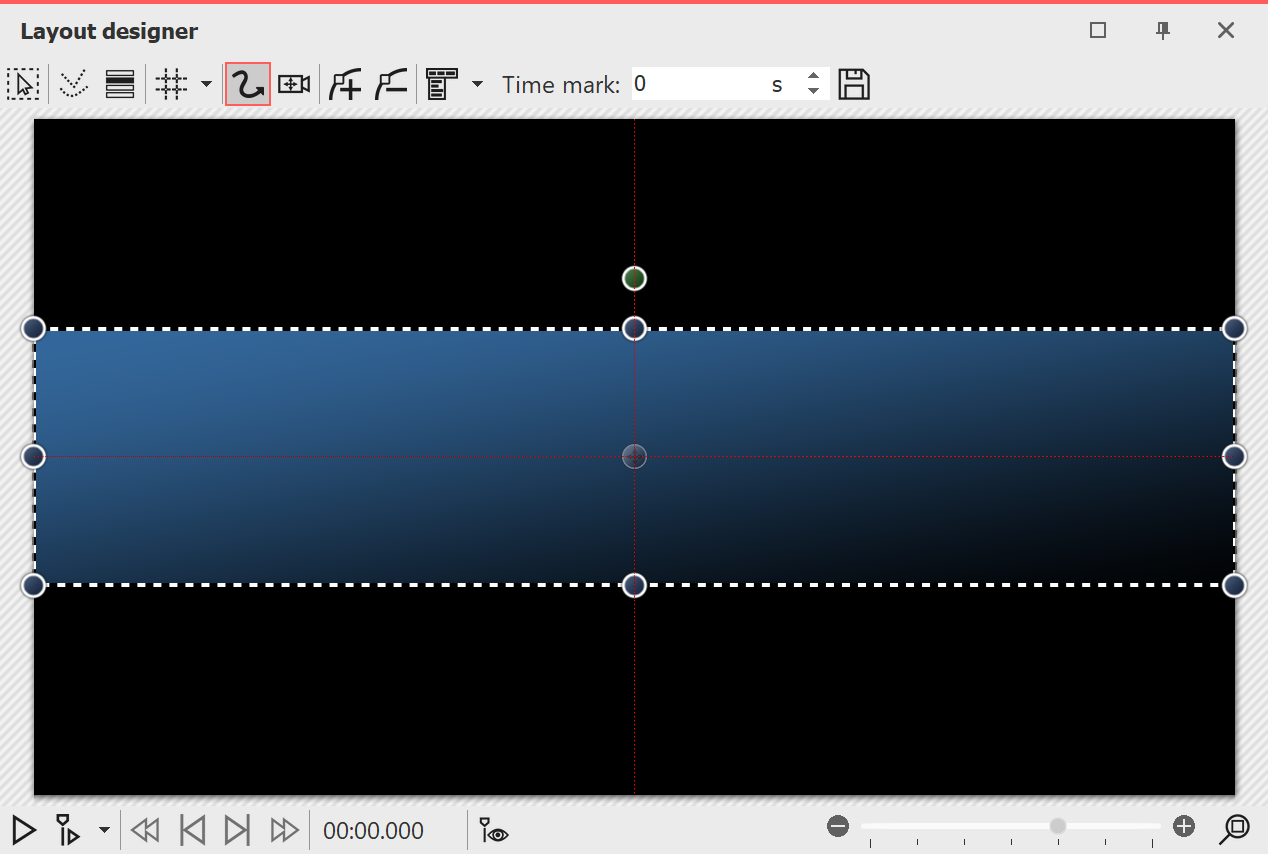
Task: Select the selection arrow tool
Action: point(24,84)
